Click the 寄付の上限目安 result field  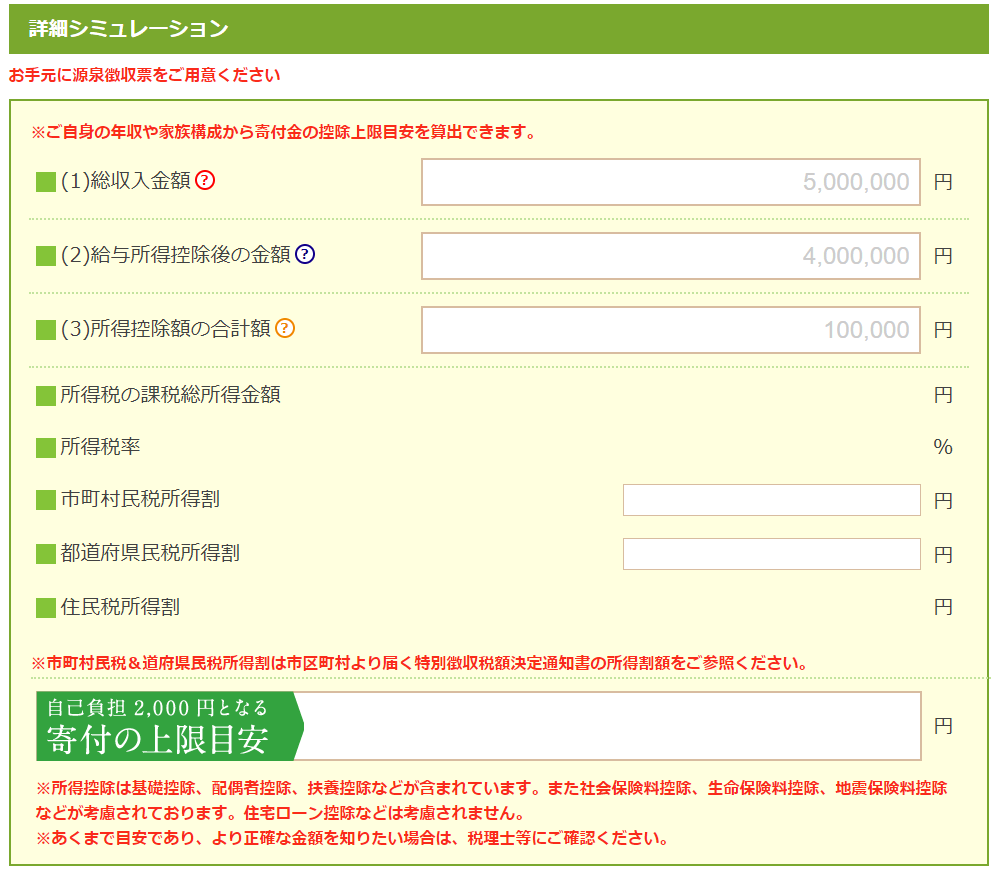coord(611,726)
